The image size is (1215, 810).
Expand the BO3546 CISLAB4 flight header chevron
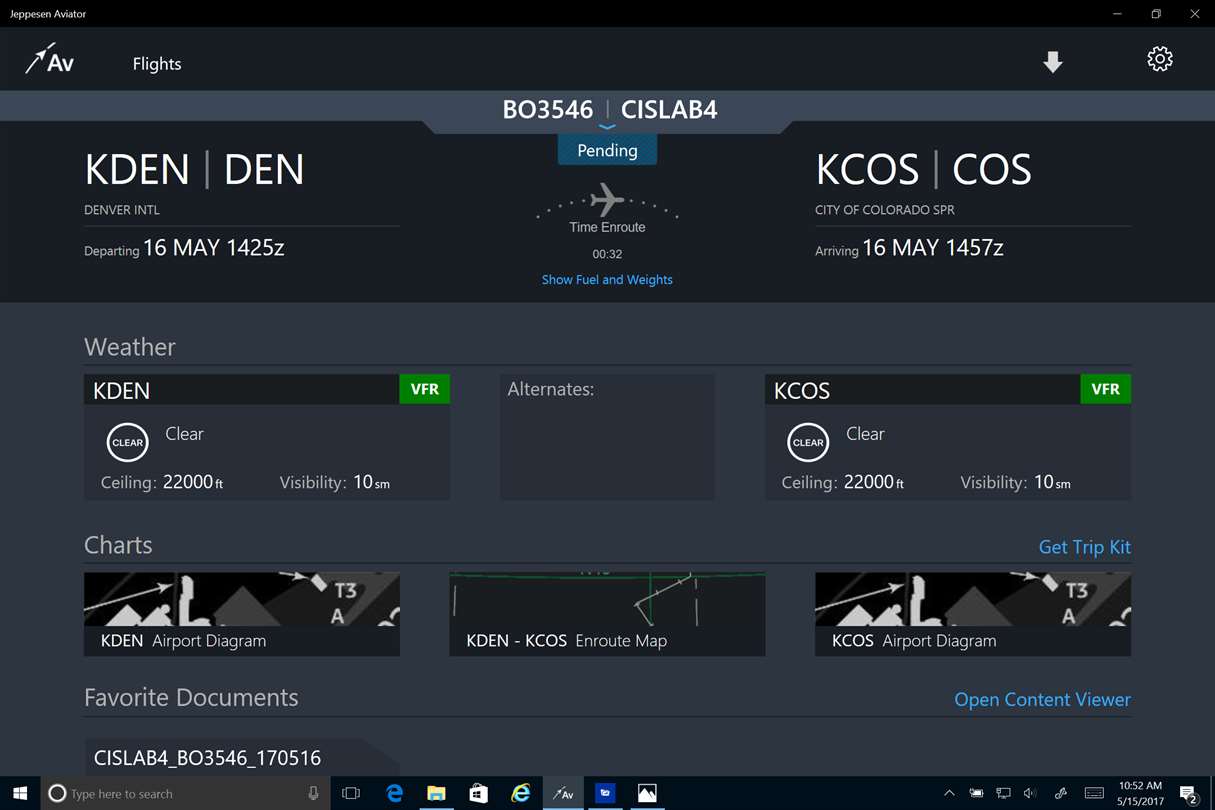click(607, 127)
